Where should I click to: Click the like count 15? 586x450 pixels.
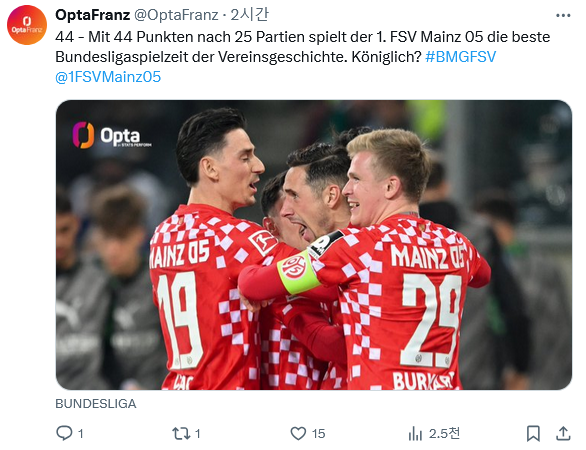[x=318, y=434]
